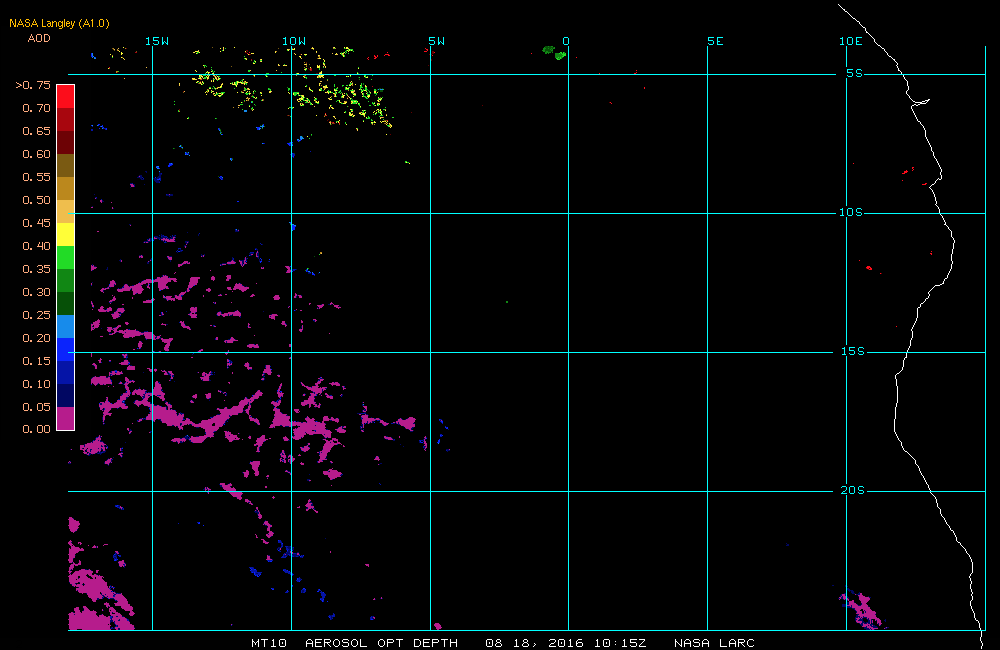Viewport: 1000px width, 650px height.
Task: Click the tan 0.45 legend swatch
Action: [x=66, y=211]
